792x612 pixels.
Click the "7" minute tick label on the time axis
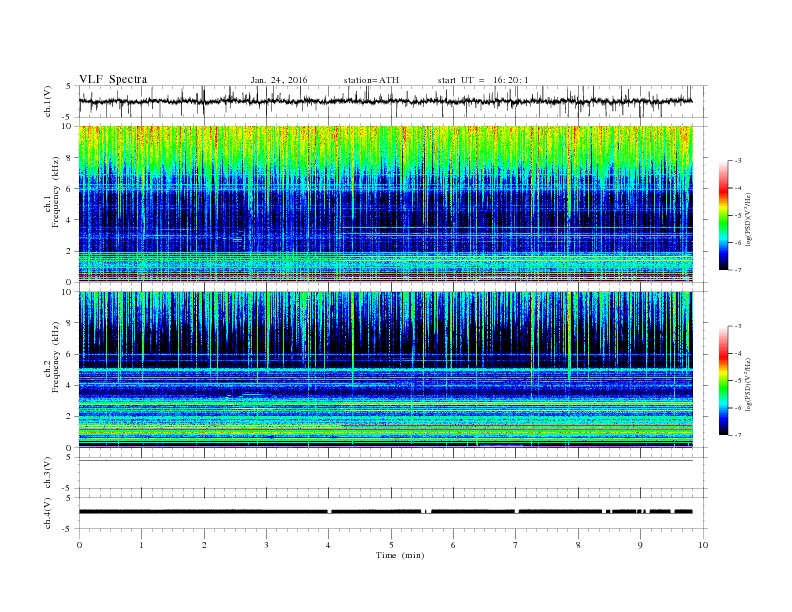pyautogui.click(x=516, y=545)
